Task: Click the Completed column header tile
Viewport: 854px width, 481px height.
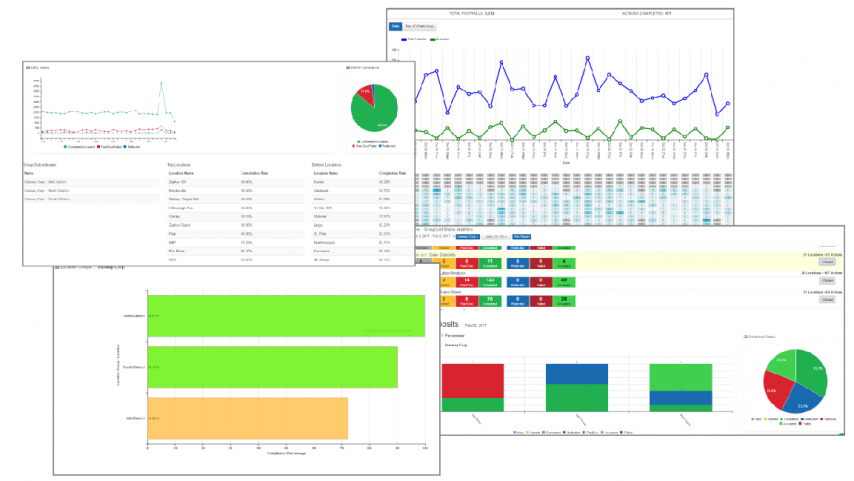Action: (x=490, y=248)
